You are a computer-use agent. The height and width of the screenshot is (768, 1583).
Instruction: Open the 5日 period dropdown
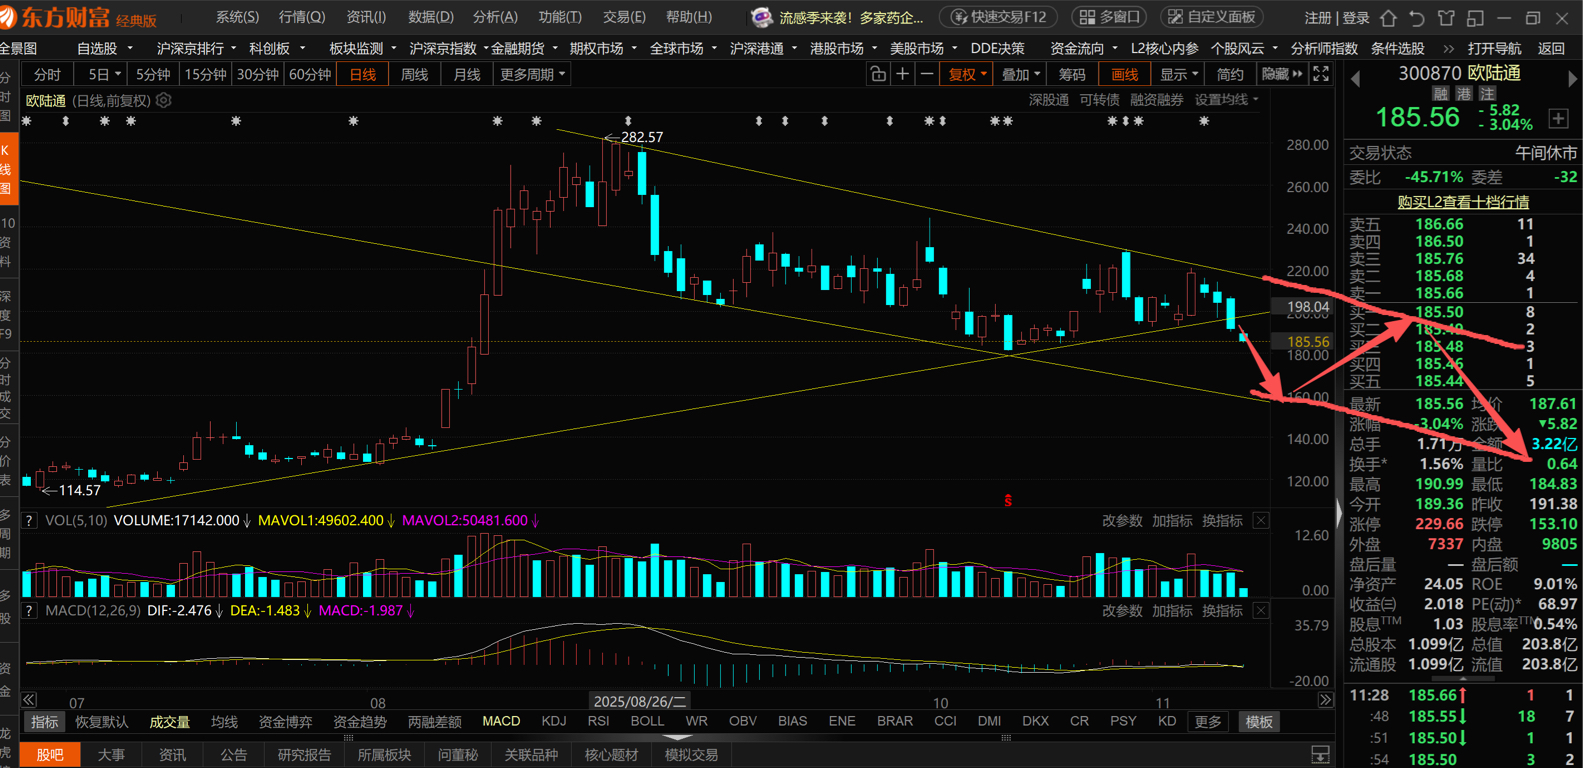click(x=104, y=75)
